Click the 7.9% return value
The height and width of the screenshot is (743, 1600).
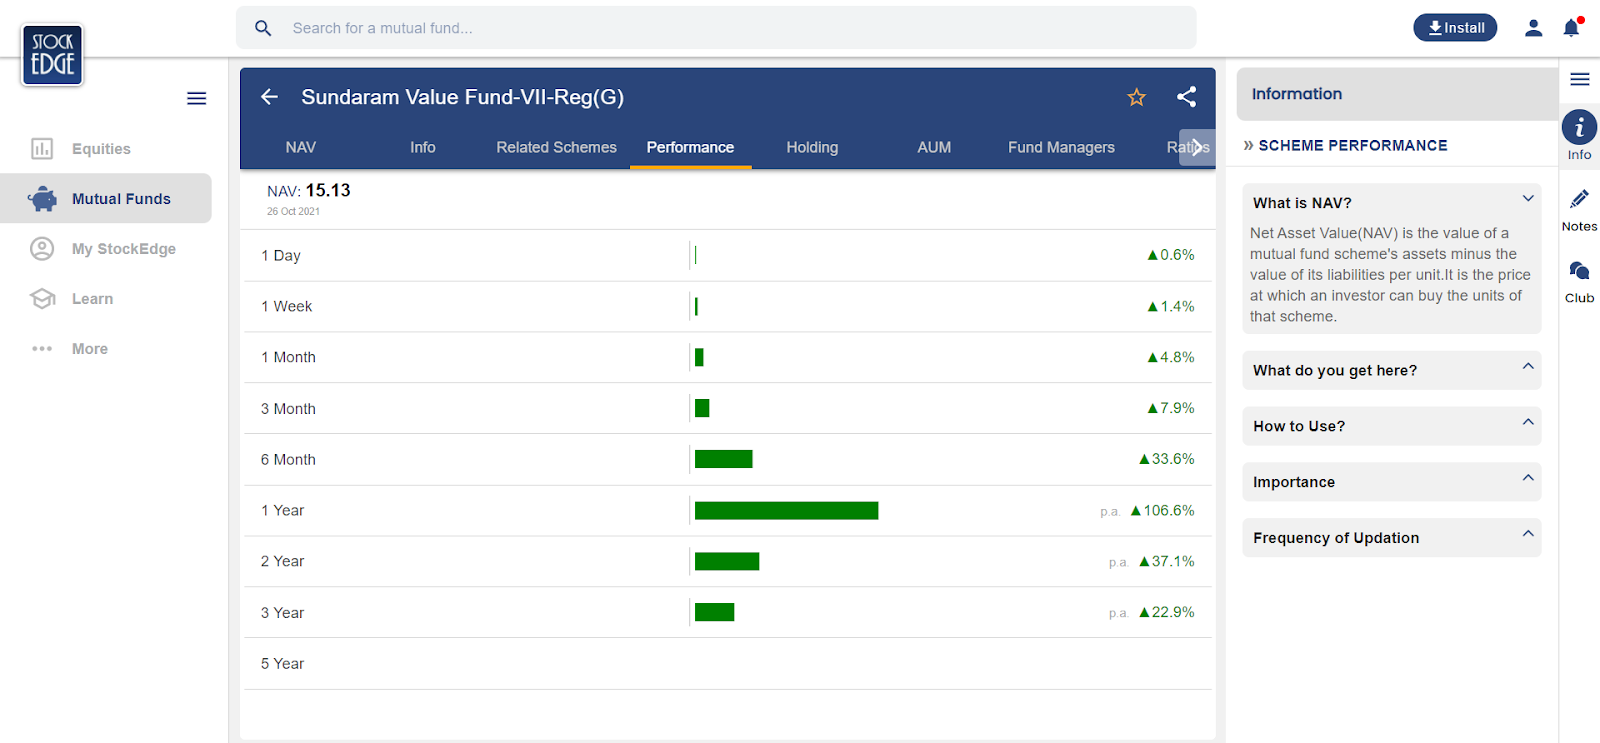coord(1177,408)
